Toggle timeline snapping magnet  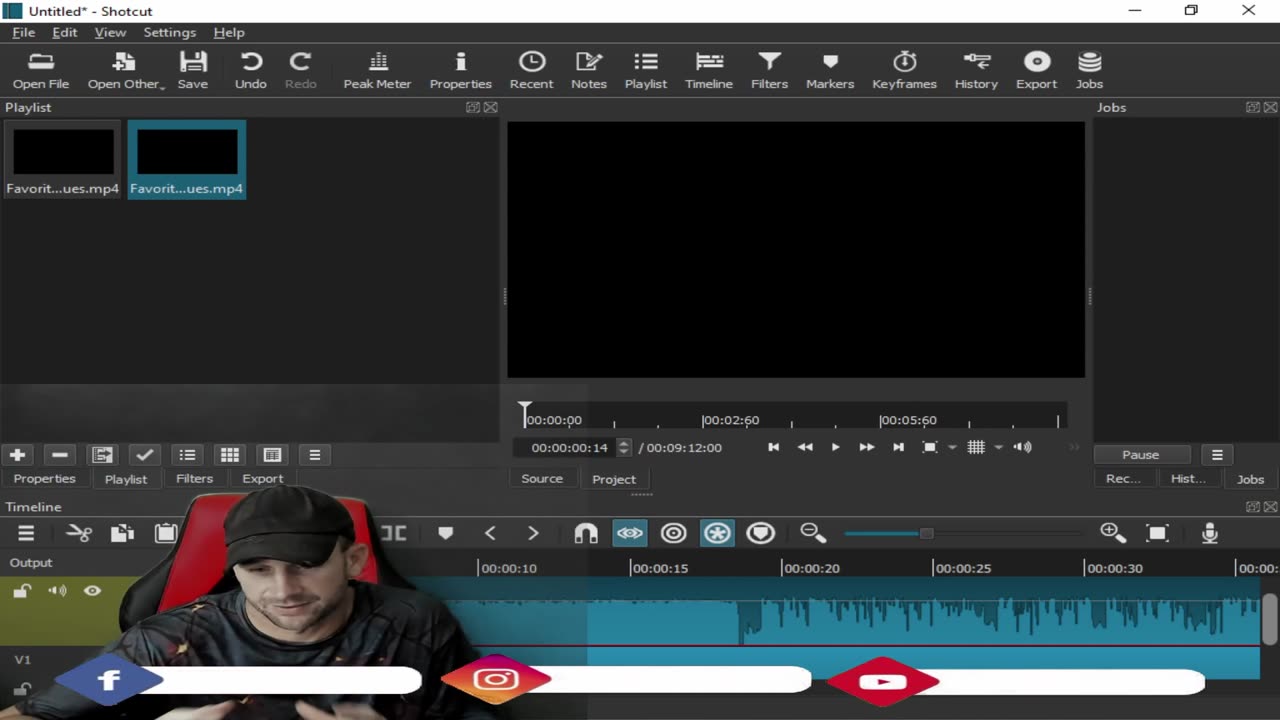(x=586, y=533)
